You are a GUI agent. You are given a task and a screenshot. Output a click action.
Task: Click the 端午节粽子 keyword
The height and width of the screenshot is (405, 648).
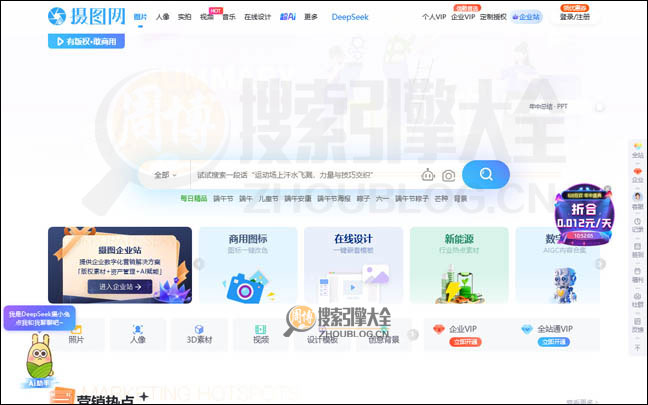(412, 199)
